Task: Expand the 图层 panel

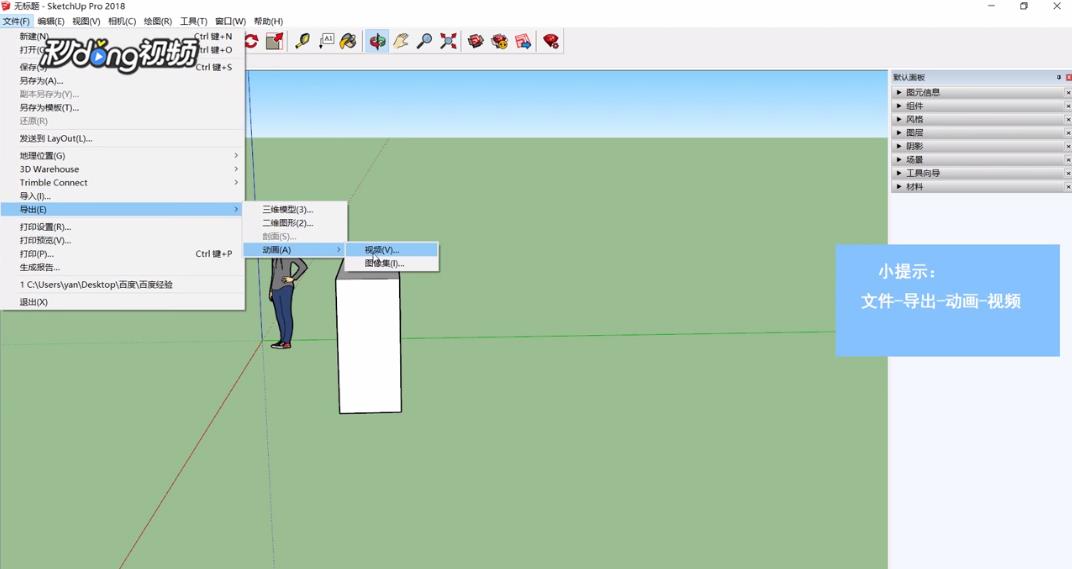Action: click(899, 133)
